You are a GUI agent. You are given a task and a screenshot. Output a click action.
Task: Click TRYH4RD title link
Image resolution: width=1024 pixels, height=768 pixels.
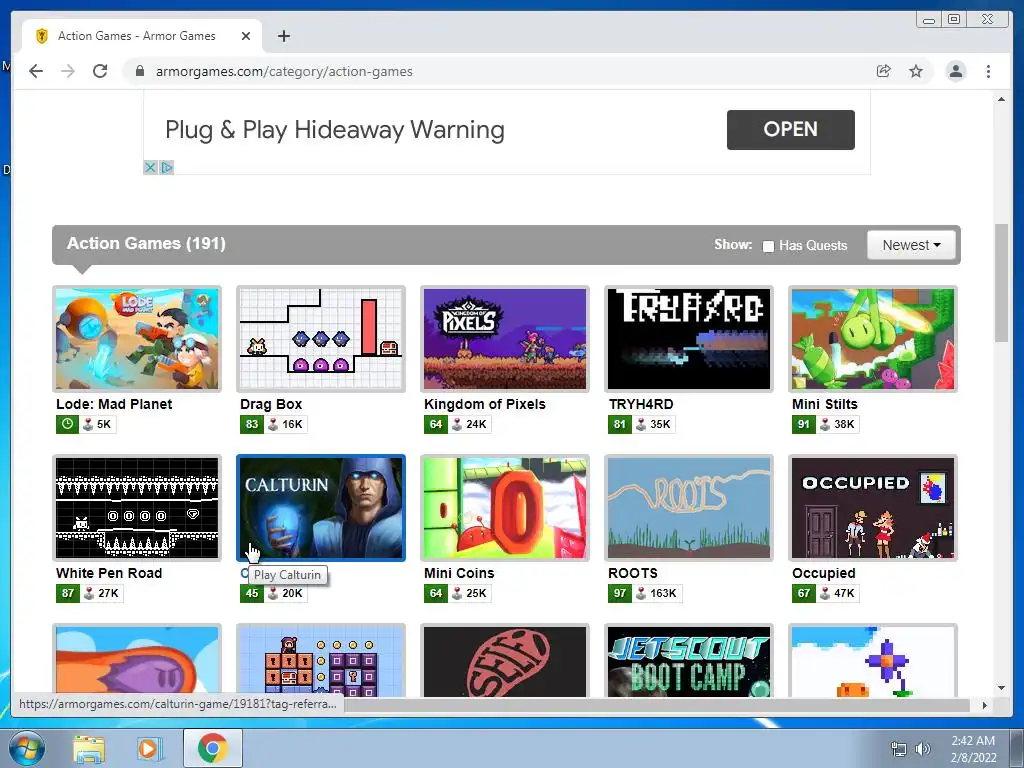[x=641, y=404]
